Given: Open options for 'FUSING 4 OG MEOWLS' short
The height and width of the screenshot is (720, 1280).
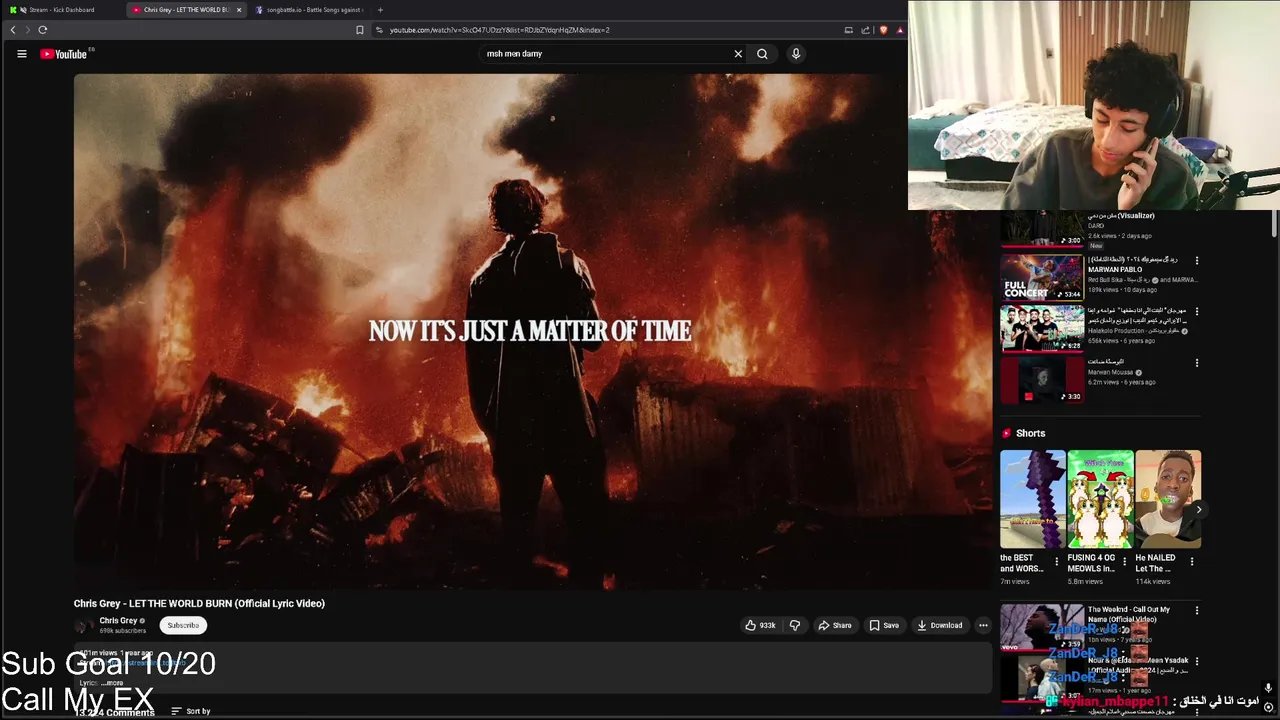Looking at the screenshot, I should point(1123,561).
